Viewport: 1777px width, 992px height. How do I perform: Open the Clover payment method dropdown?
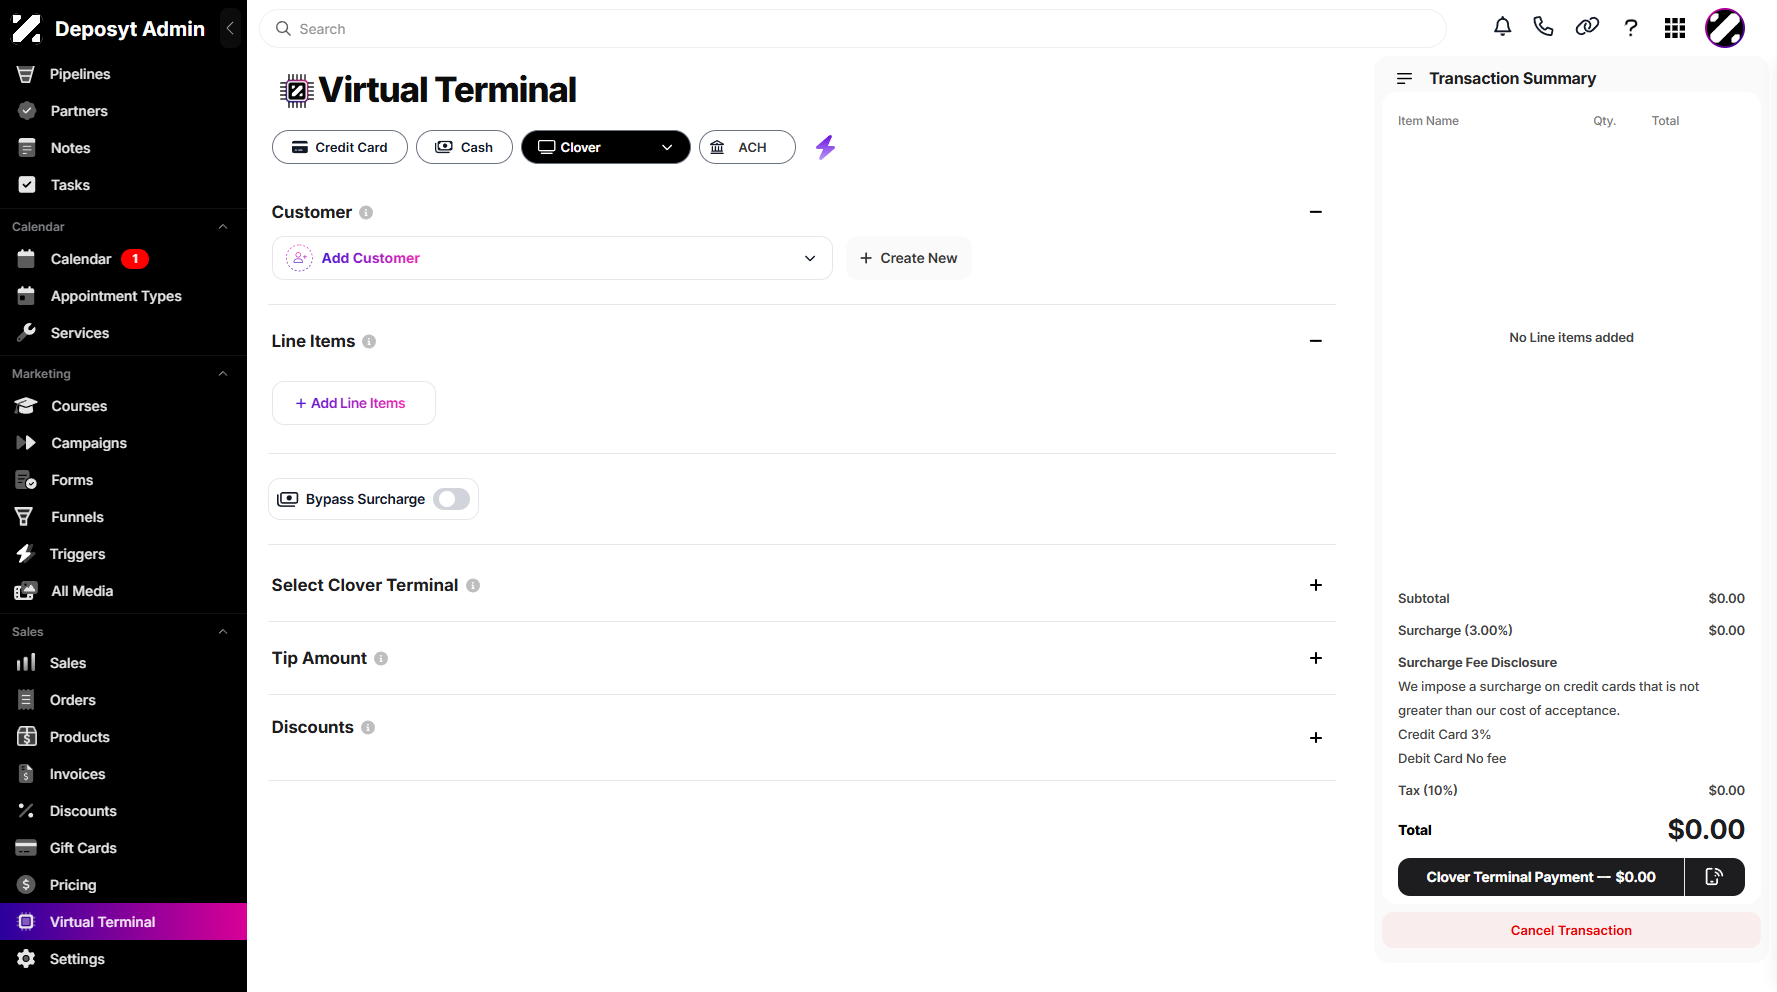pyautogui.click(x=606, y=147)
